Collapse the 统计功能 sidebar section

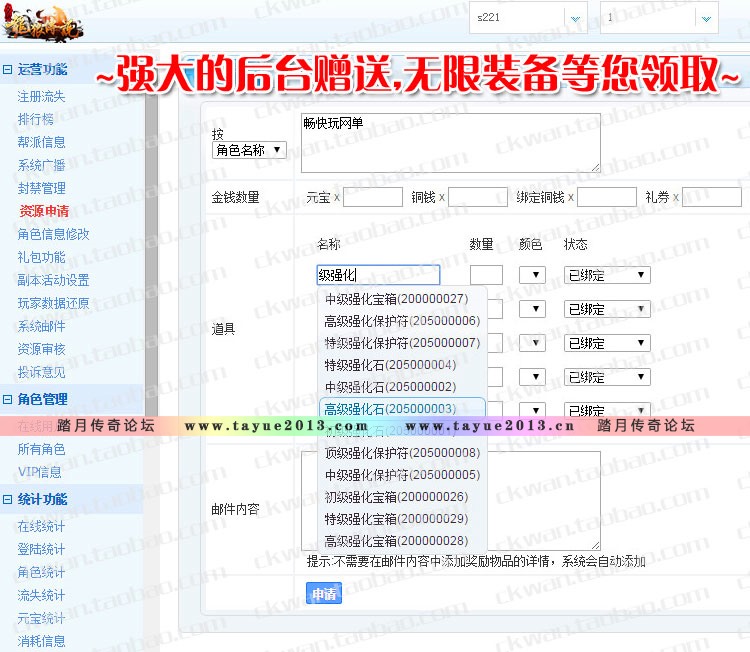tap(8, 499)
